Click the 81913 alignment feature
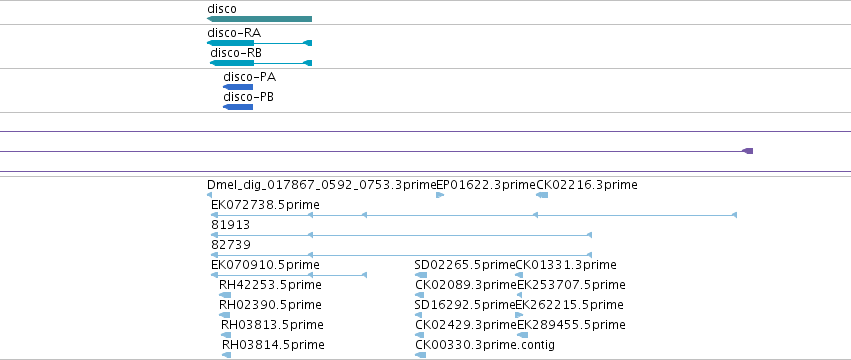 [x=401, y=235]
